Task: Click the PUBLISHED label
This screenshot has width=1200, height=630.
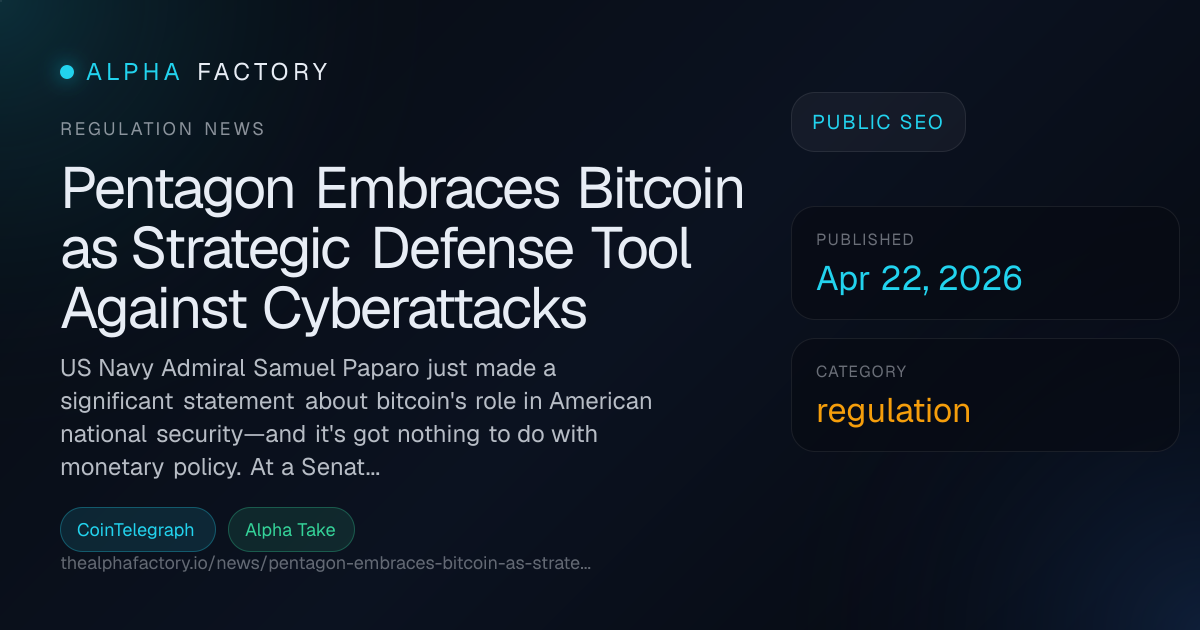Action: [x=864, y=240]
